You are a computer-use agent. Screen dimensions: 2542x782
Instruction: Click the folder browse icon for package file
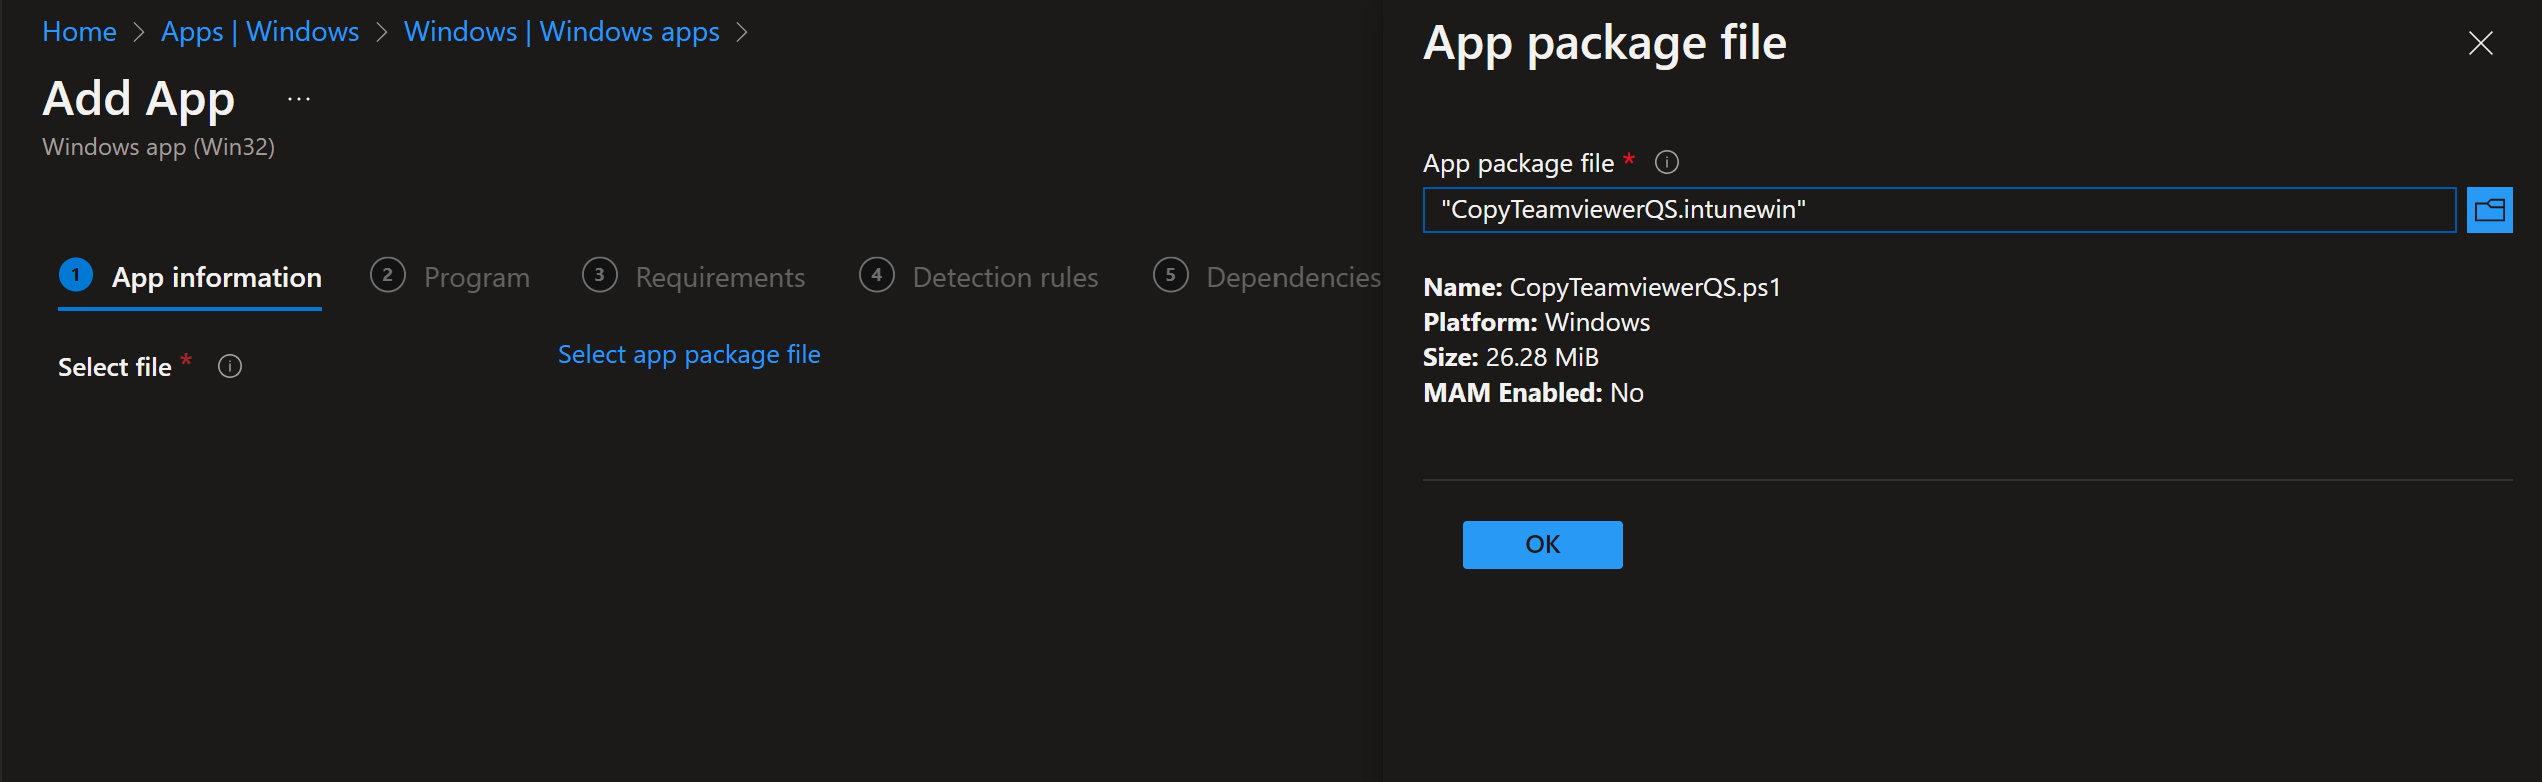point(2489,210)
